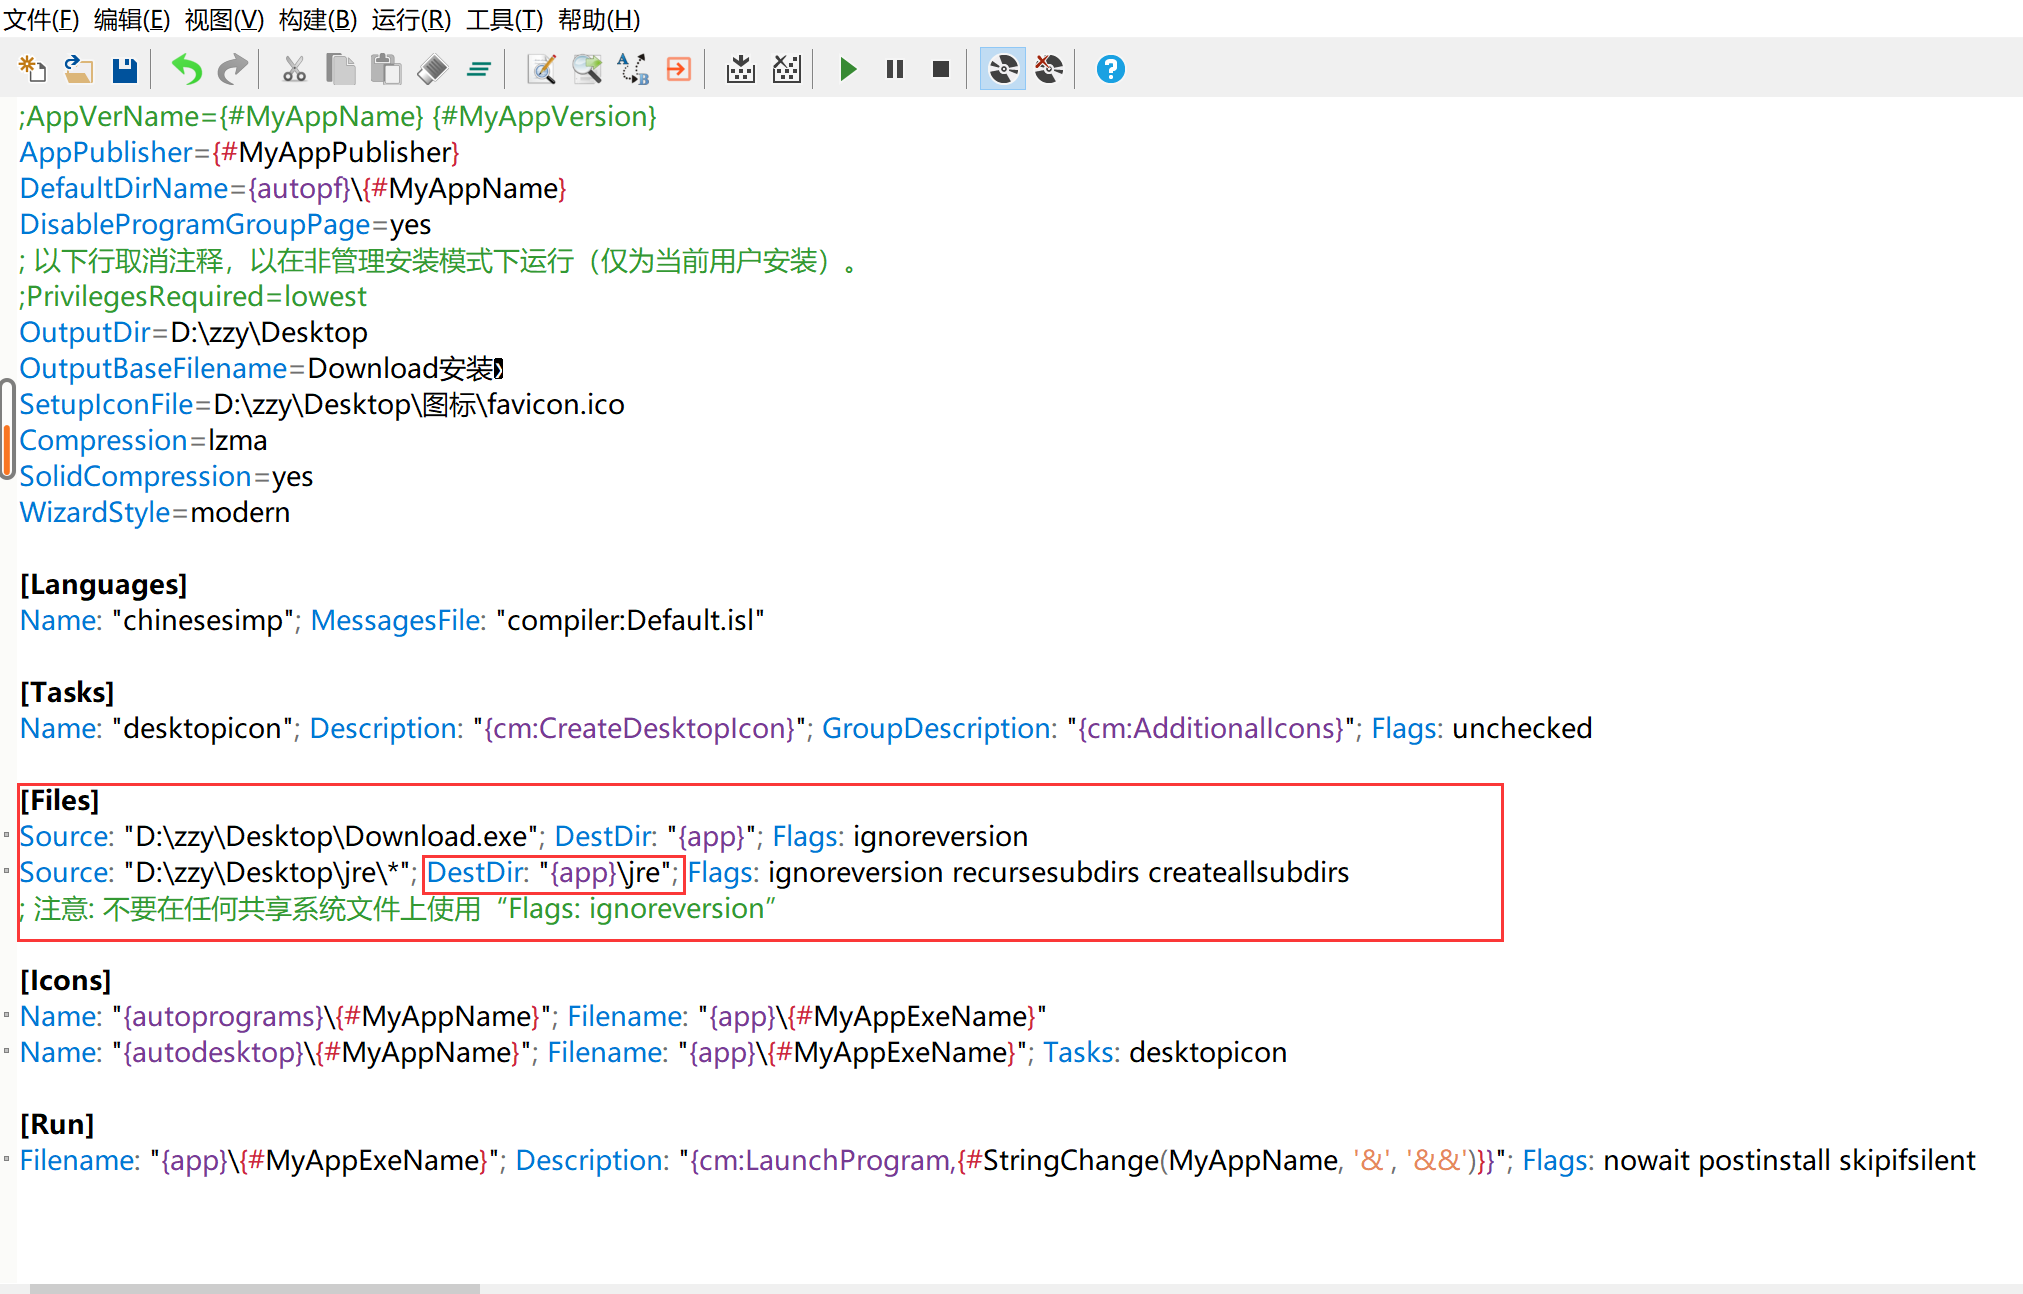Paste using the clipboard icon
Viewport: 2023px width, 1294px height.
pos(386,69)
